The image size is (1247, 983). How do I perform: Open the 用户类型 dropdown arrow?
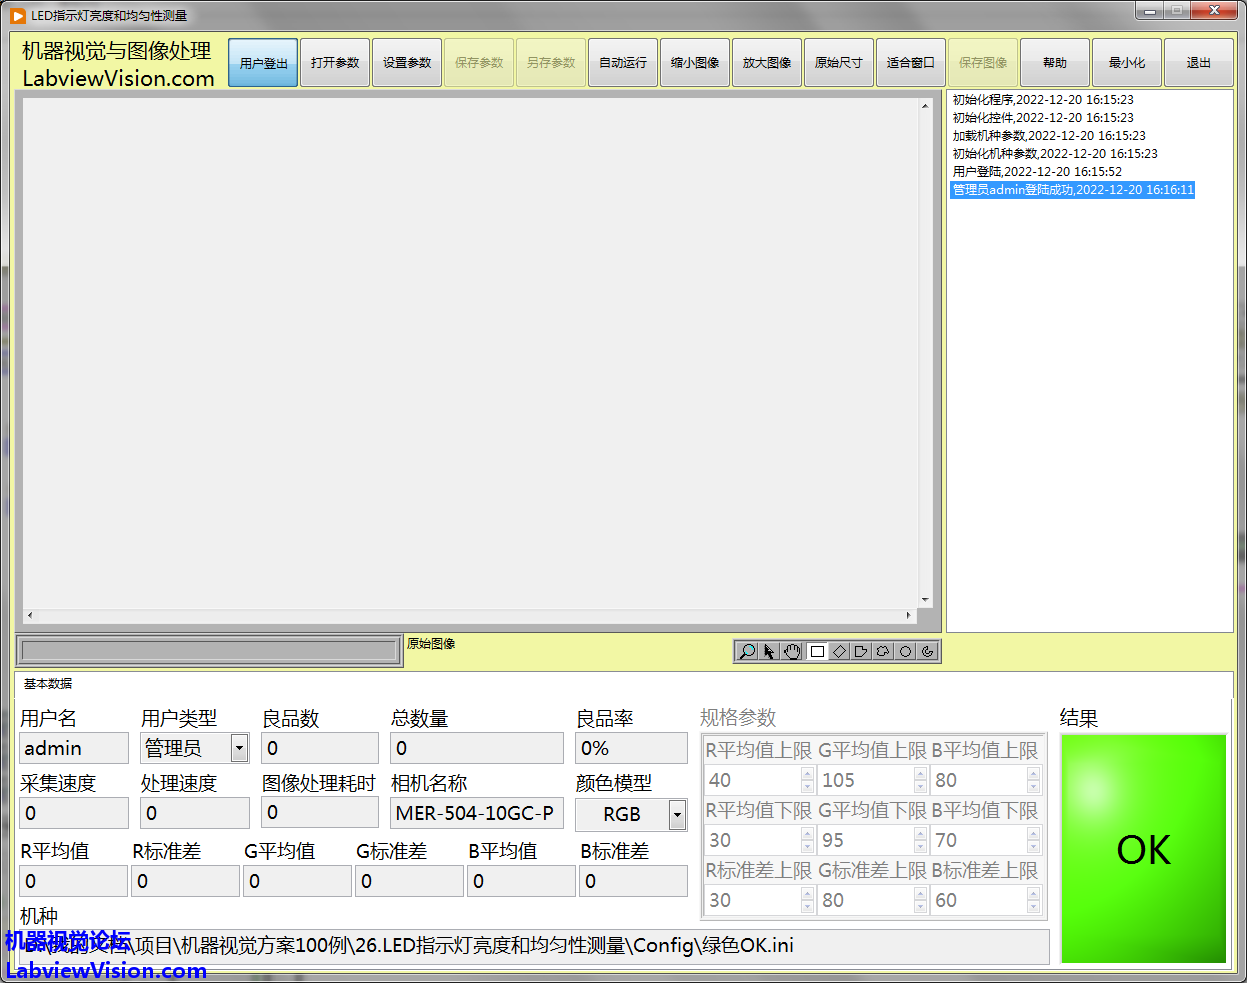(x=239, y=748)
